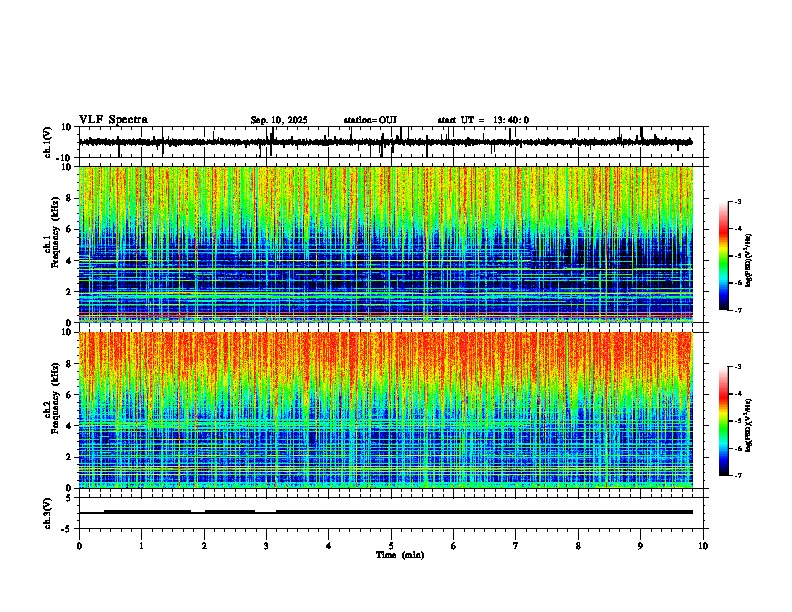This screenshot has width=792, height=612.
Task: Click the 'ch.1(V)' axis label
Action: [x=48, y=142]
